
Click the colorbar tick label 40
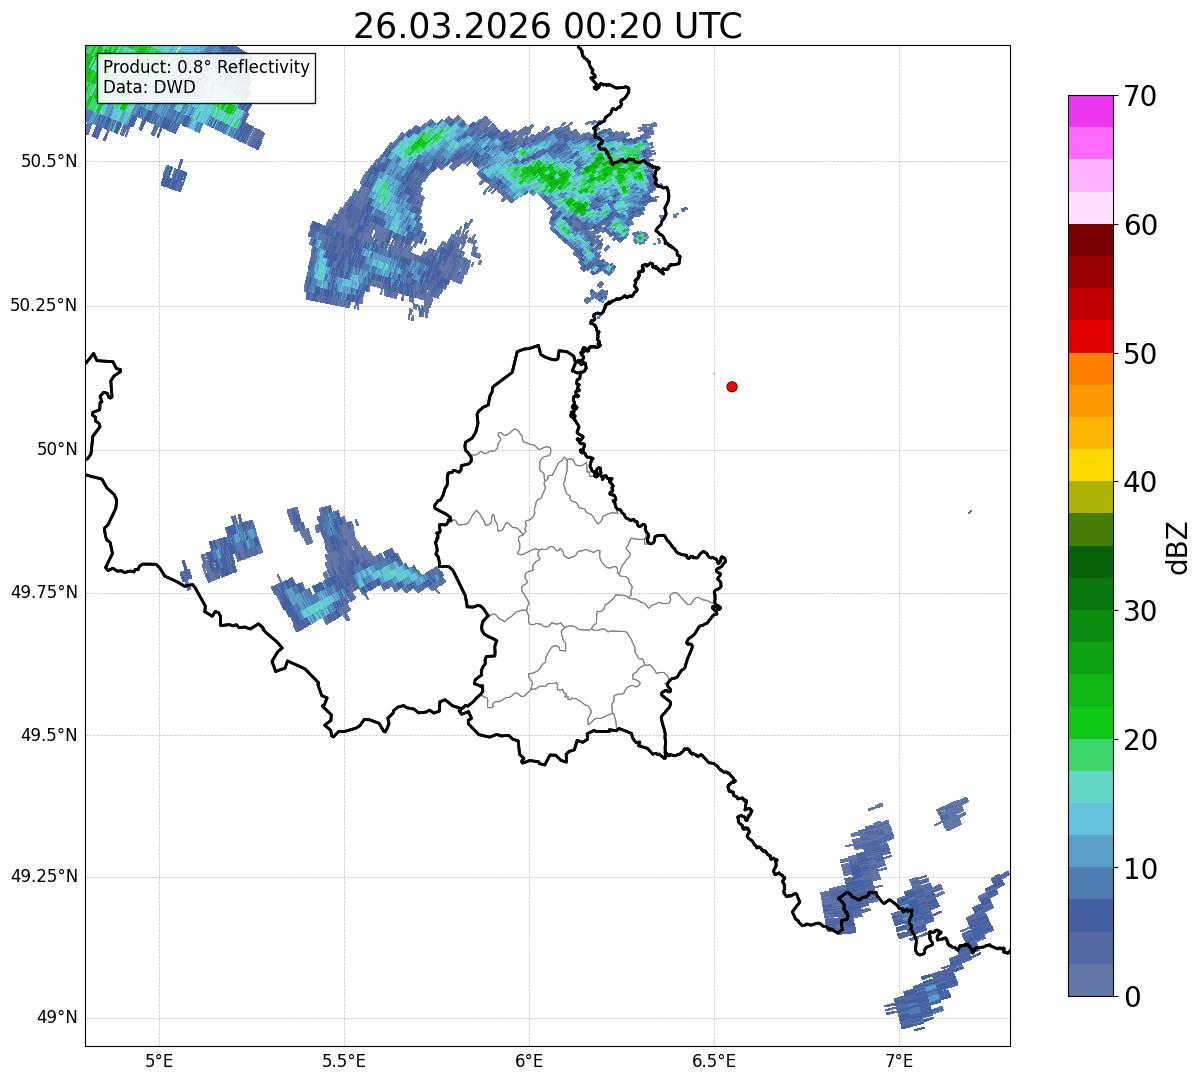pos(1139,482)
